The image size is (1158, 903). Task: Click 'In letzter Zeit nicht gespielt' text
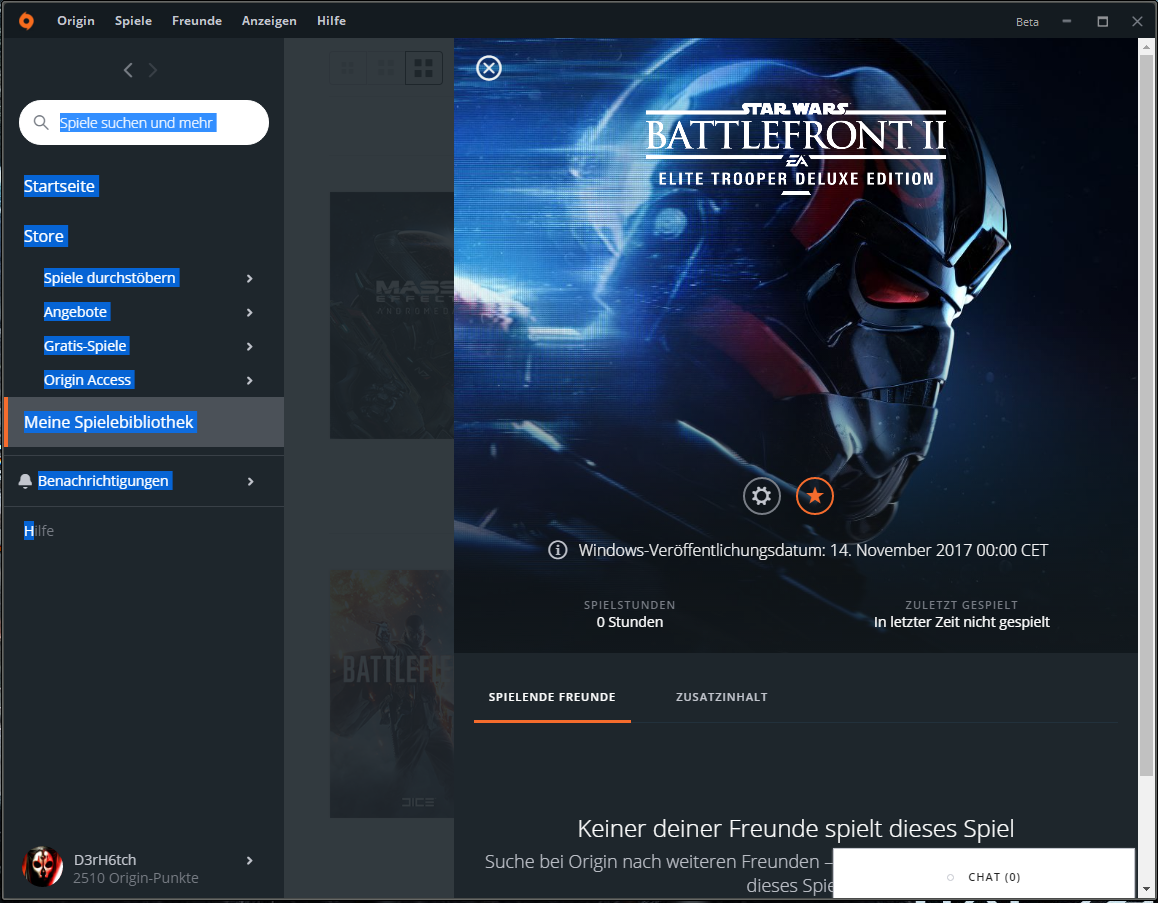tap(962, 622)
